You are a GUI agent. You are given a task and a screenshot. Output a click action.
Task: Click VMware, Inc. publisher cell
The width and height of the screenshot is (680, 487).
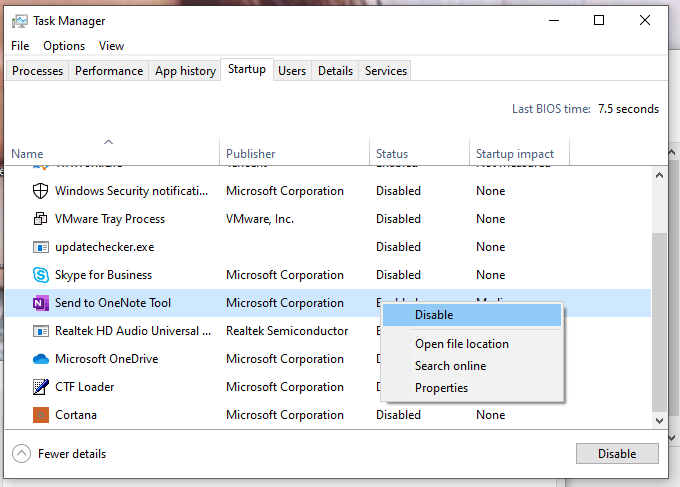coord(260,219)
